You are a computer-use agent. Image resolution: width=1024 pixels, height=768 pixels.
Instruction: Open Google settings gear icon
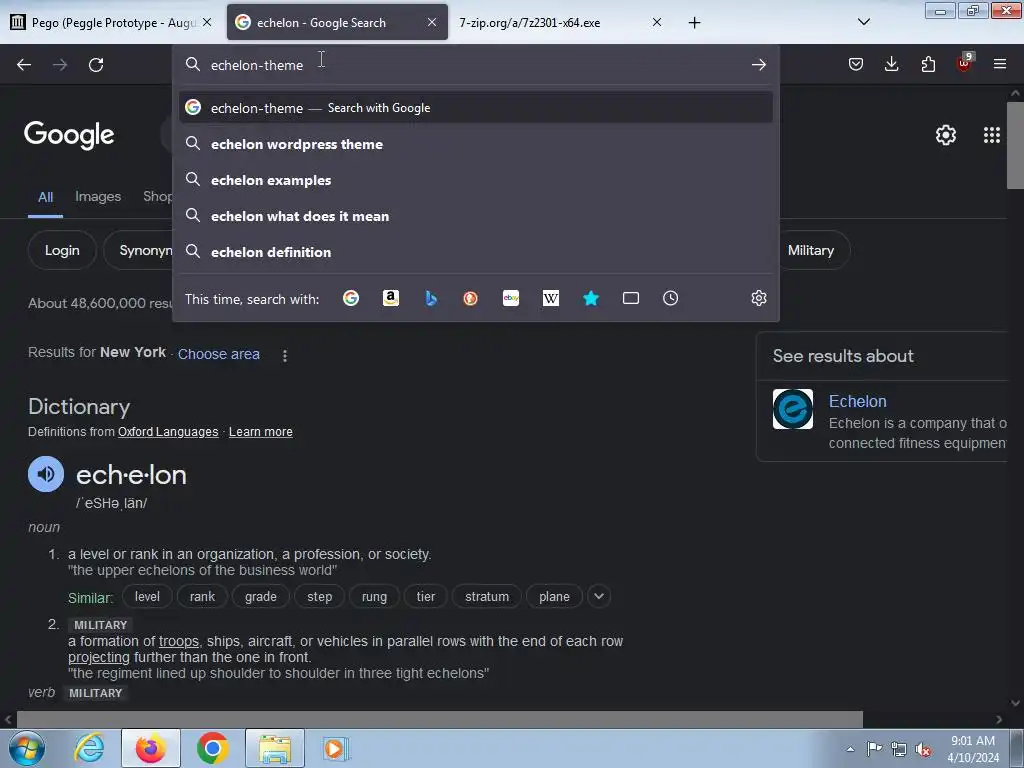946,135
